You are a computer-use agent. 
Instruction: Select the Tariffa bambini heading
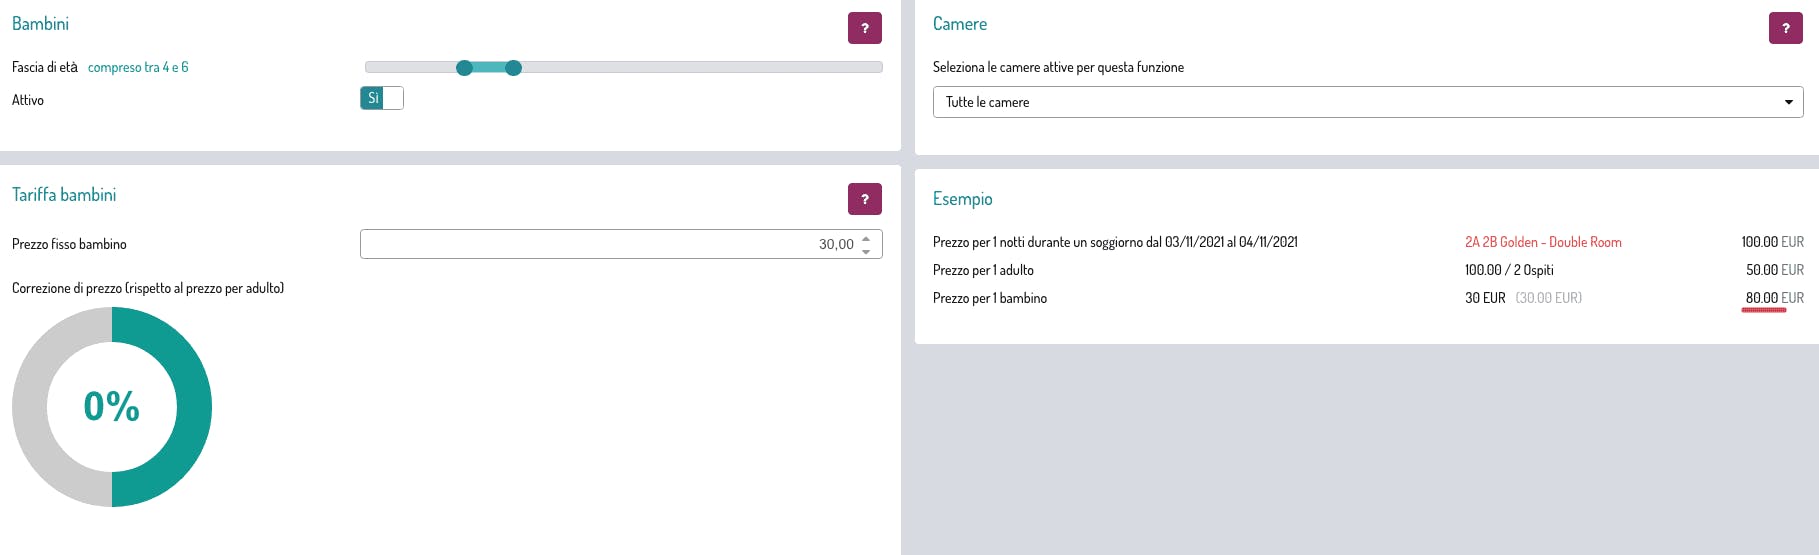pos(64,195)
